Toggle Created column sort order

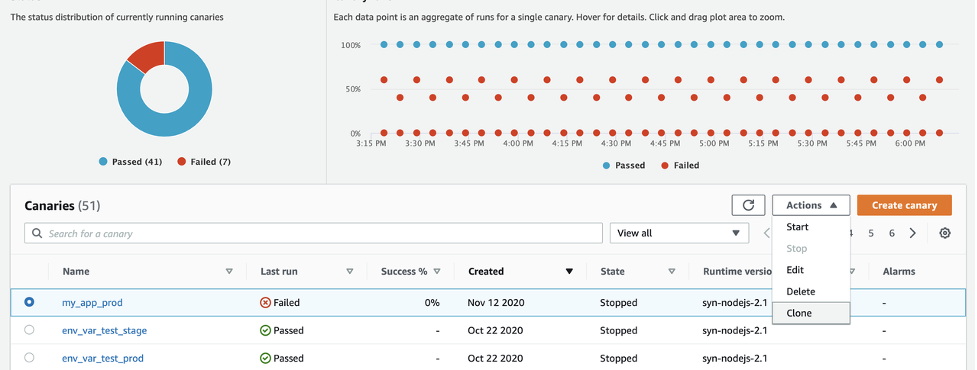pos(568,272)
